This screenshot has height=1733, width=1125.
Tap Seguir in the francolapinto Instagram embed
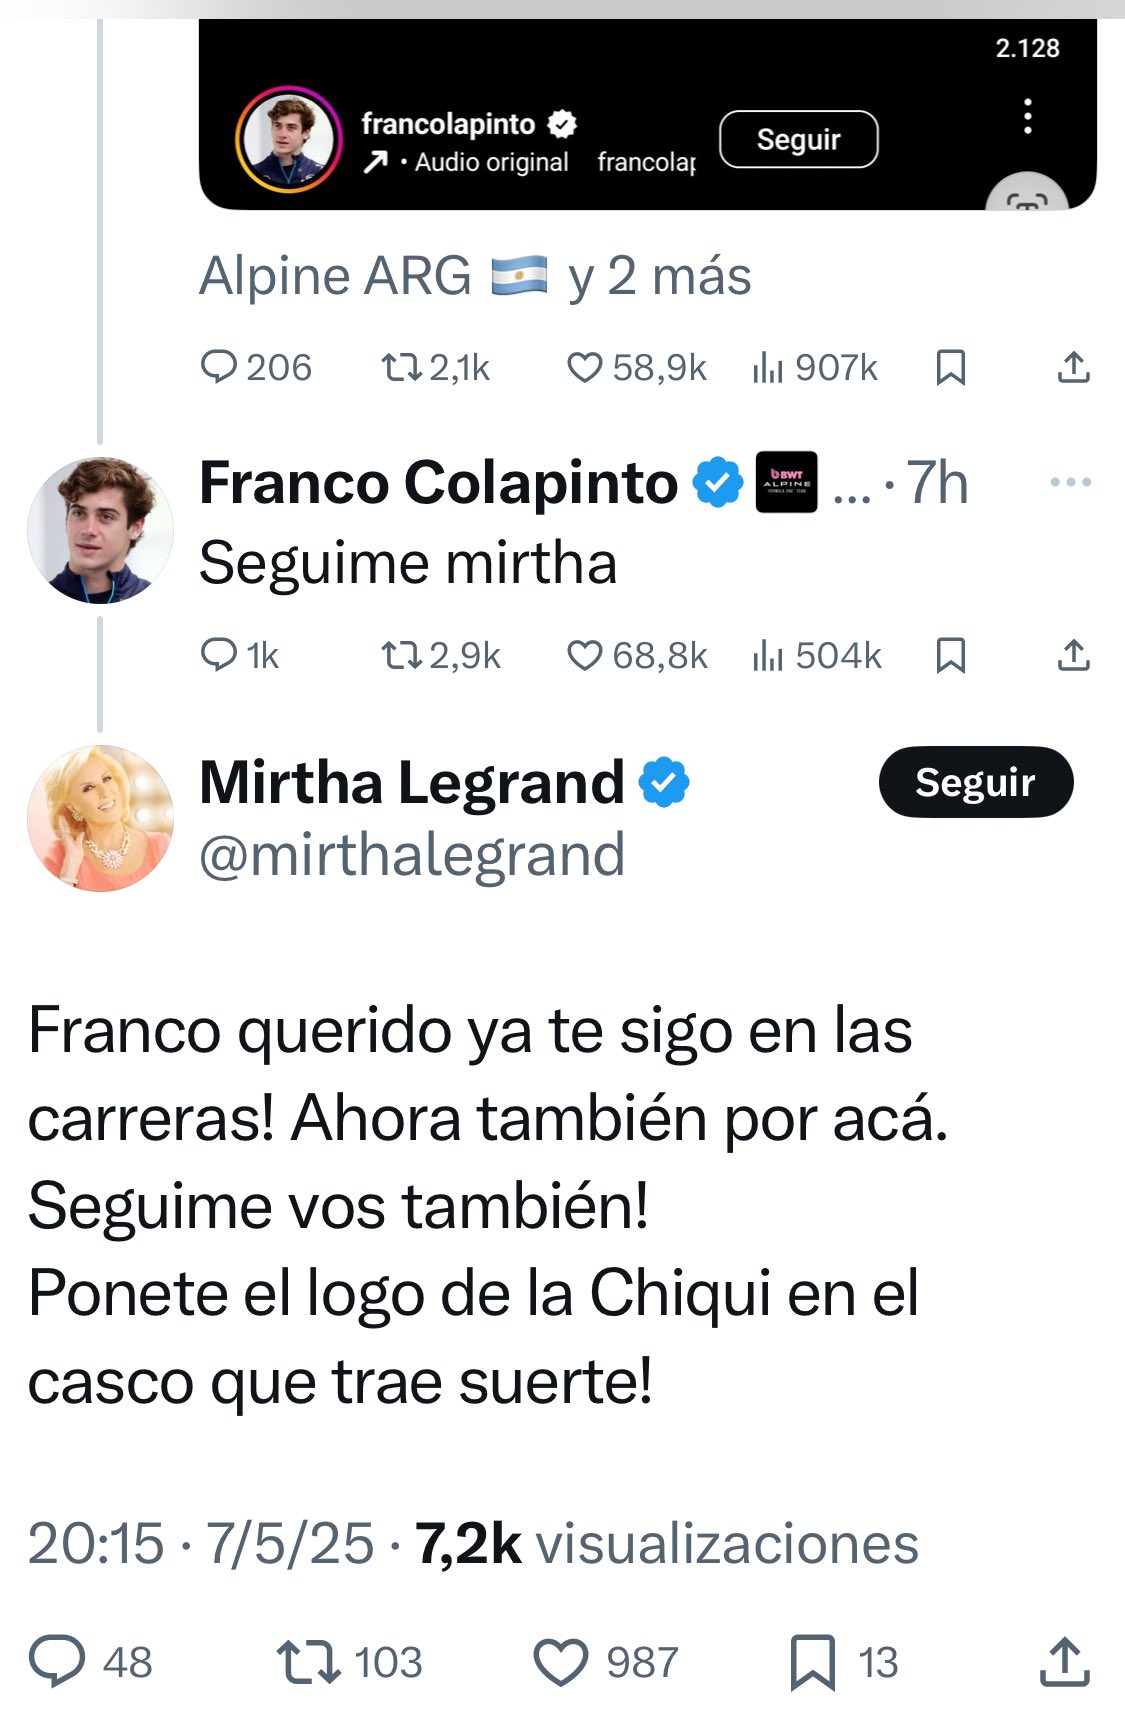pyautogui.click(x=799, y=139)
